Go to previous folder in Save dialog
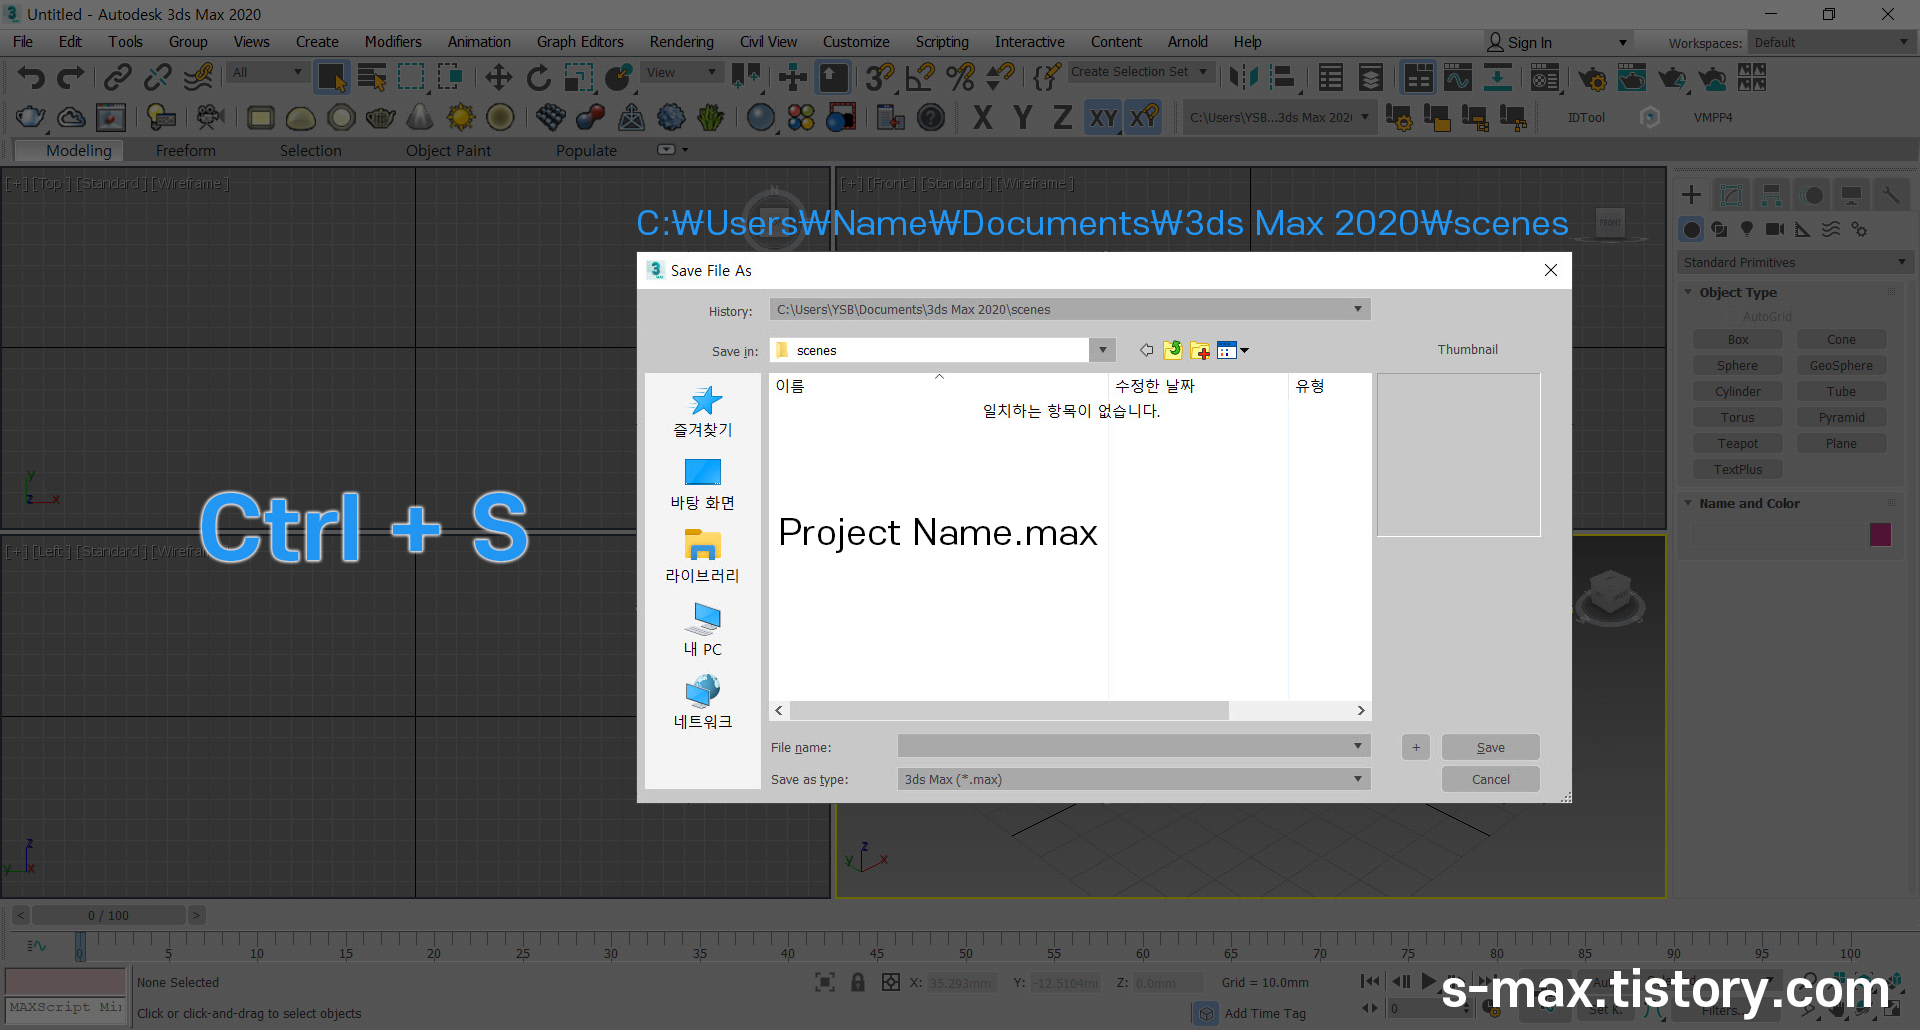Viewport: 1920px width, 1030px height. 1146,350
